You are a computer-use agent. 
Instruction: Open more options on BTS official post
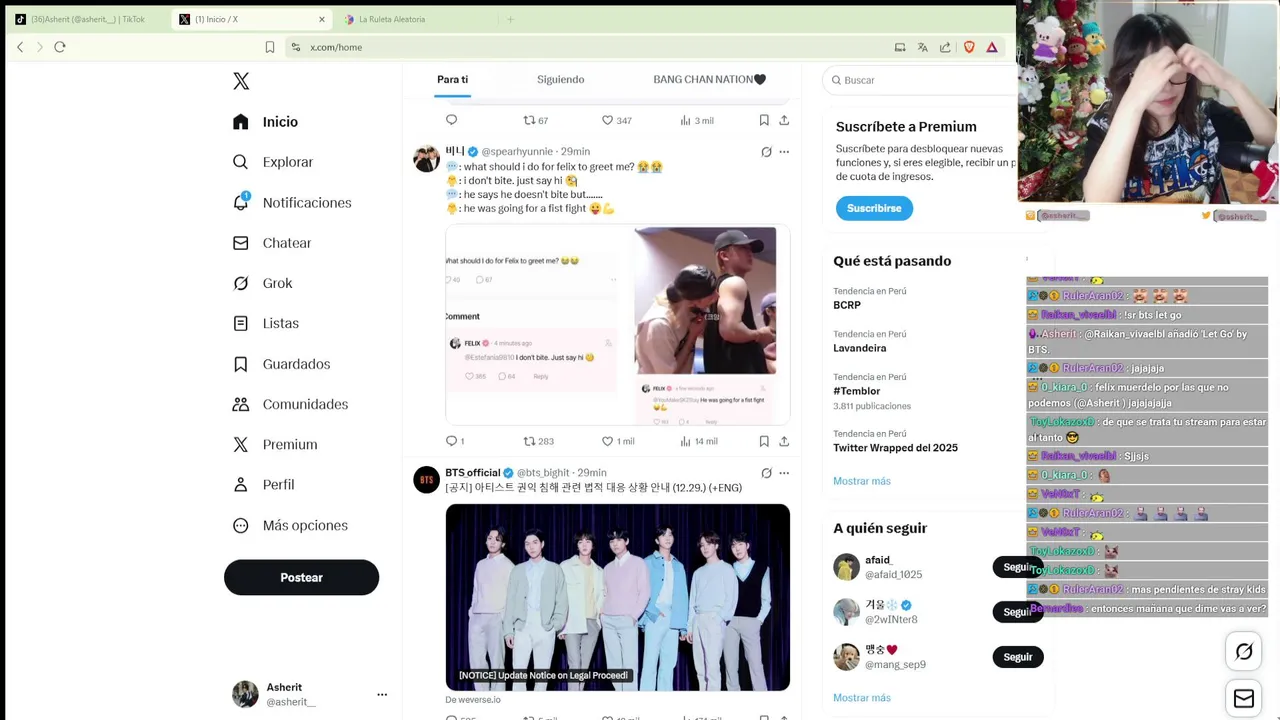coord(784,473)
